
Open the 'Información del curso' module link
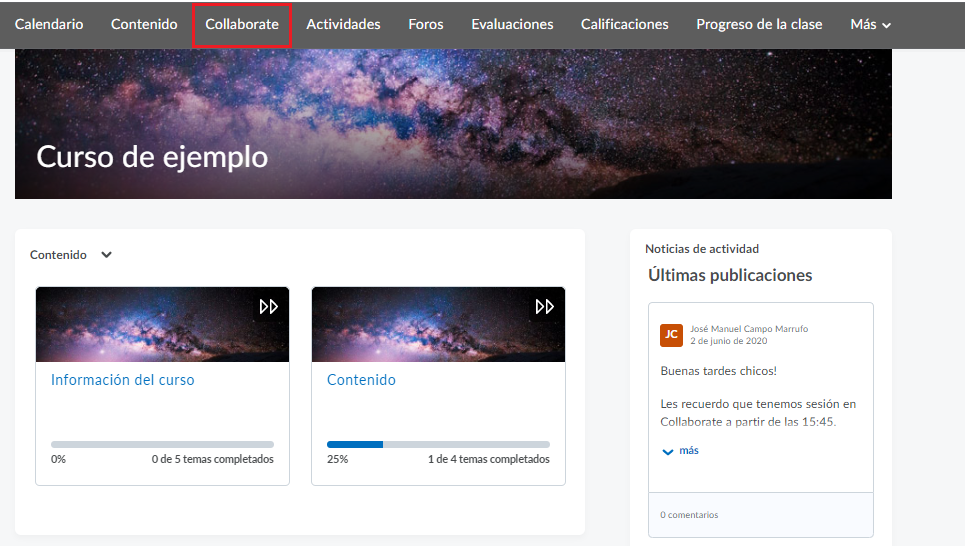122,380
